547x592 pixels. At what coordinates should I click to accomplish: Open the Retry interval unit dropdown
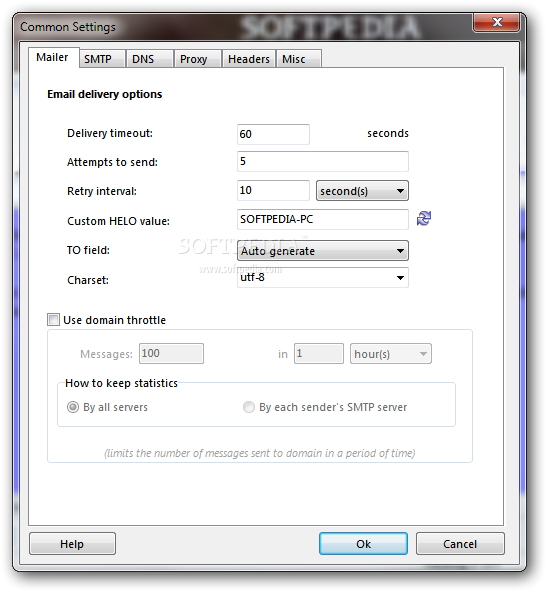362,191
